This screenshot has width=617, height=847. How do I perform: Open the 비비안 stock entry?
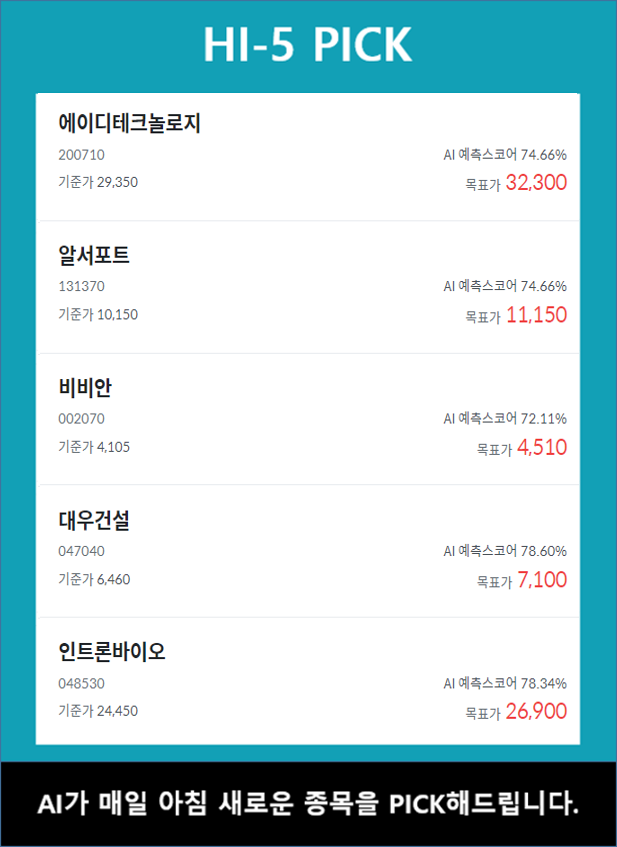[x=85, y=388]
